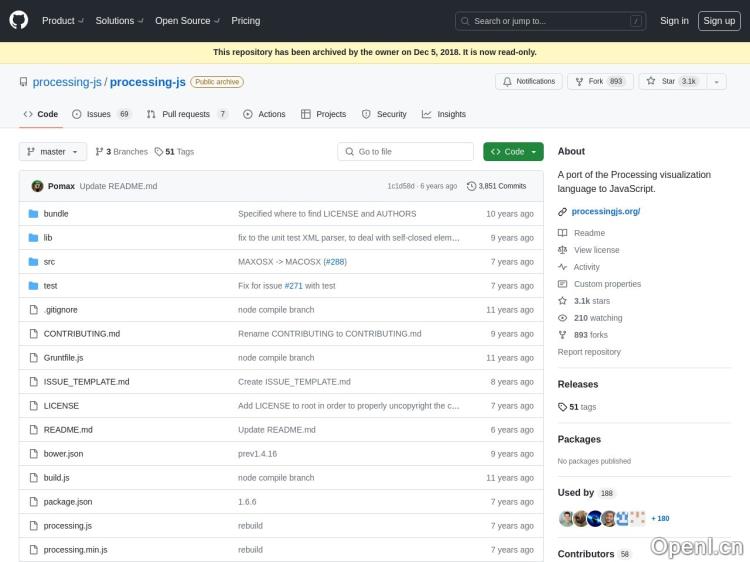Click the Readme book icon

pyautogui.click(x=562, y=233)
